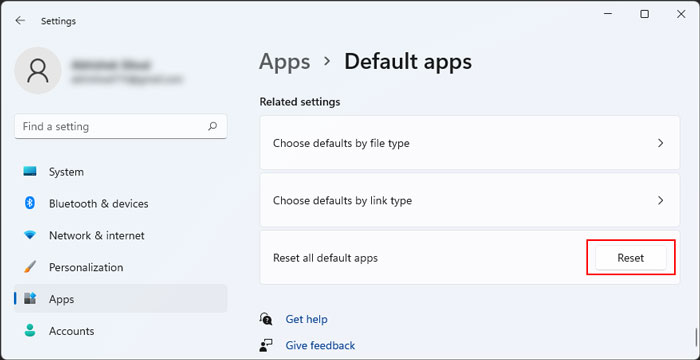Image resolution: width=700 pixels, height=360 pixels.
Task: Open Network & internet settings
Action: [121, 235]
